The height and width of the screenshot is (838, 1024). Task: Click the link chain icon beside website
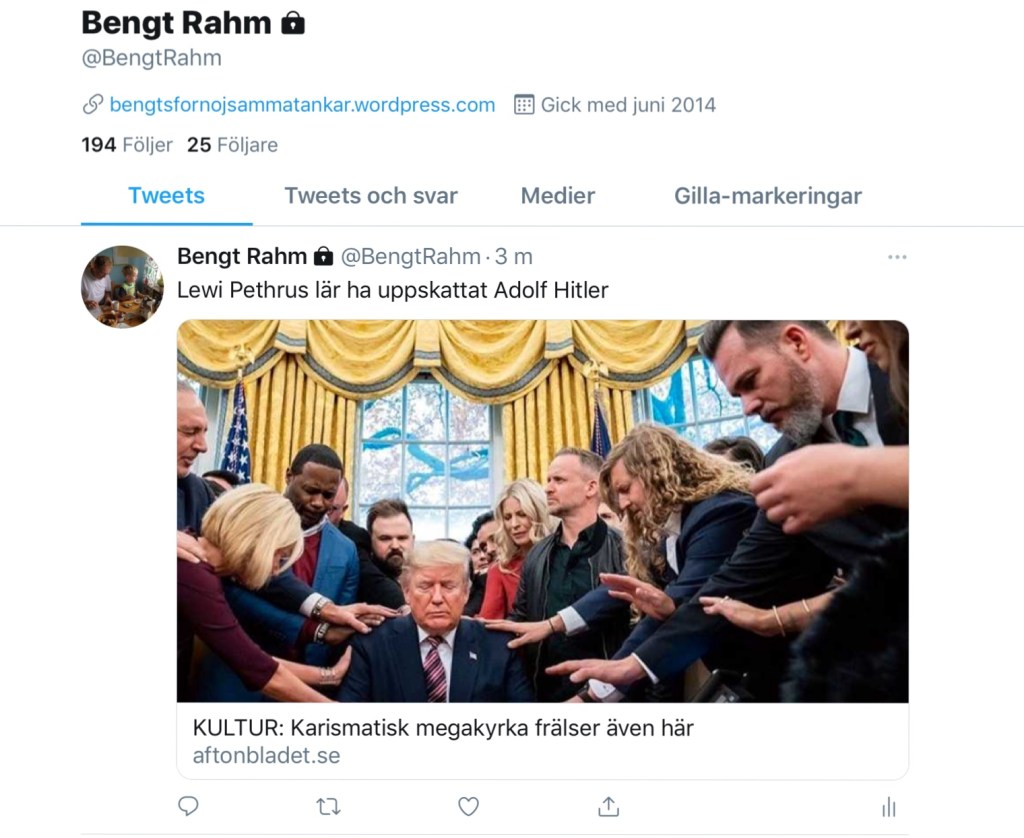pyautogui.click(x=93, y=104)
